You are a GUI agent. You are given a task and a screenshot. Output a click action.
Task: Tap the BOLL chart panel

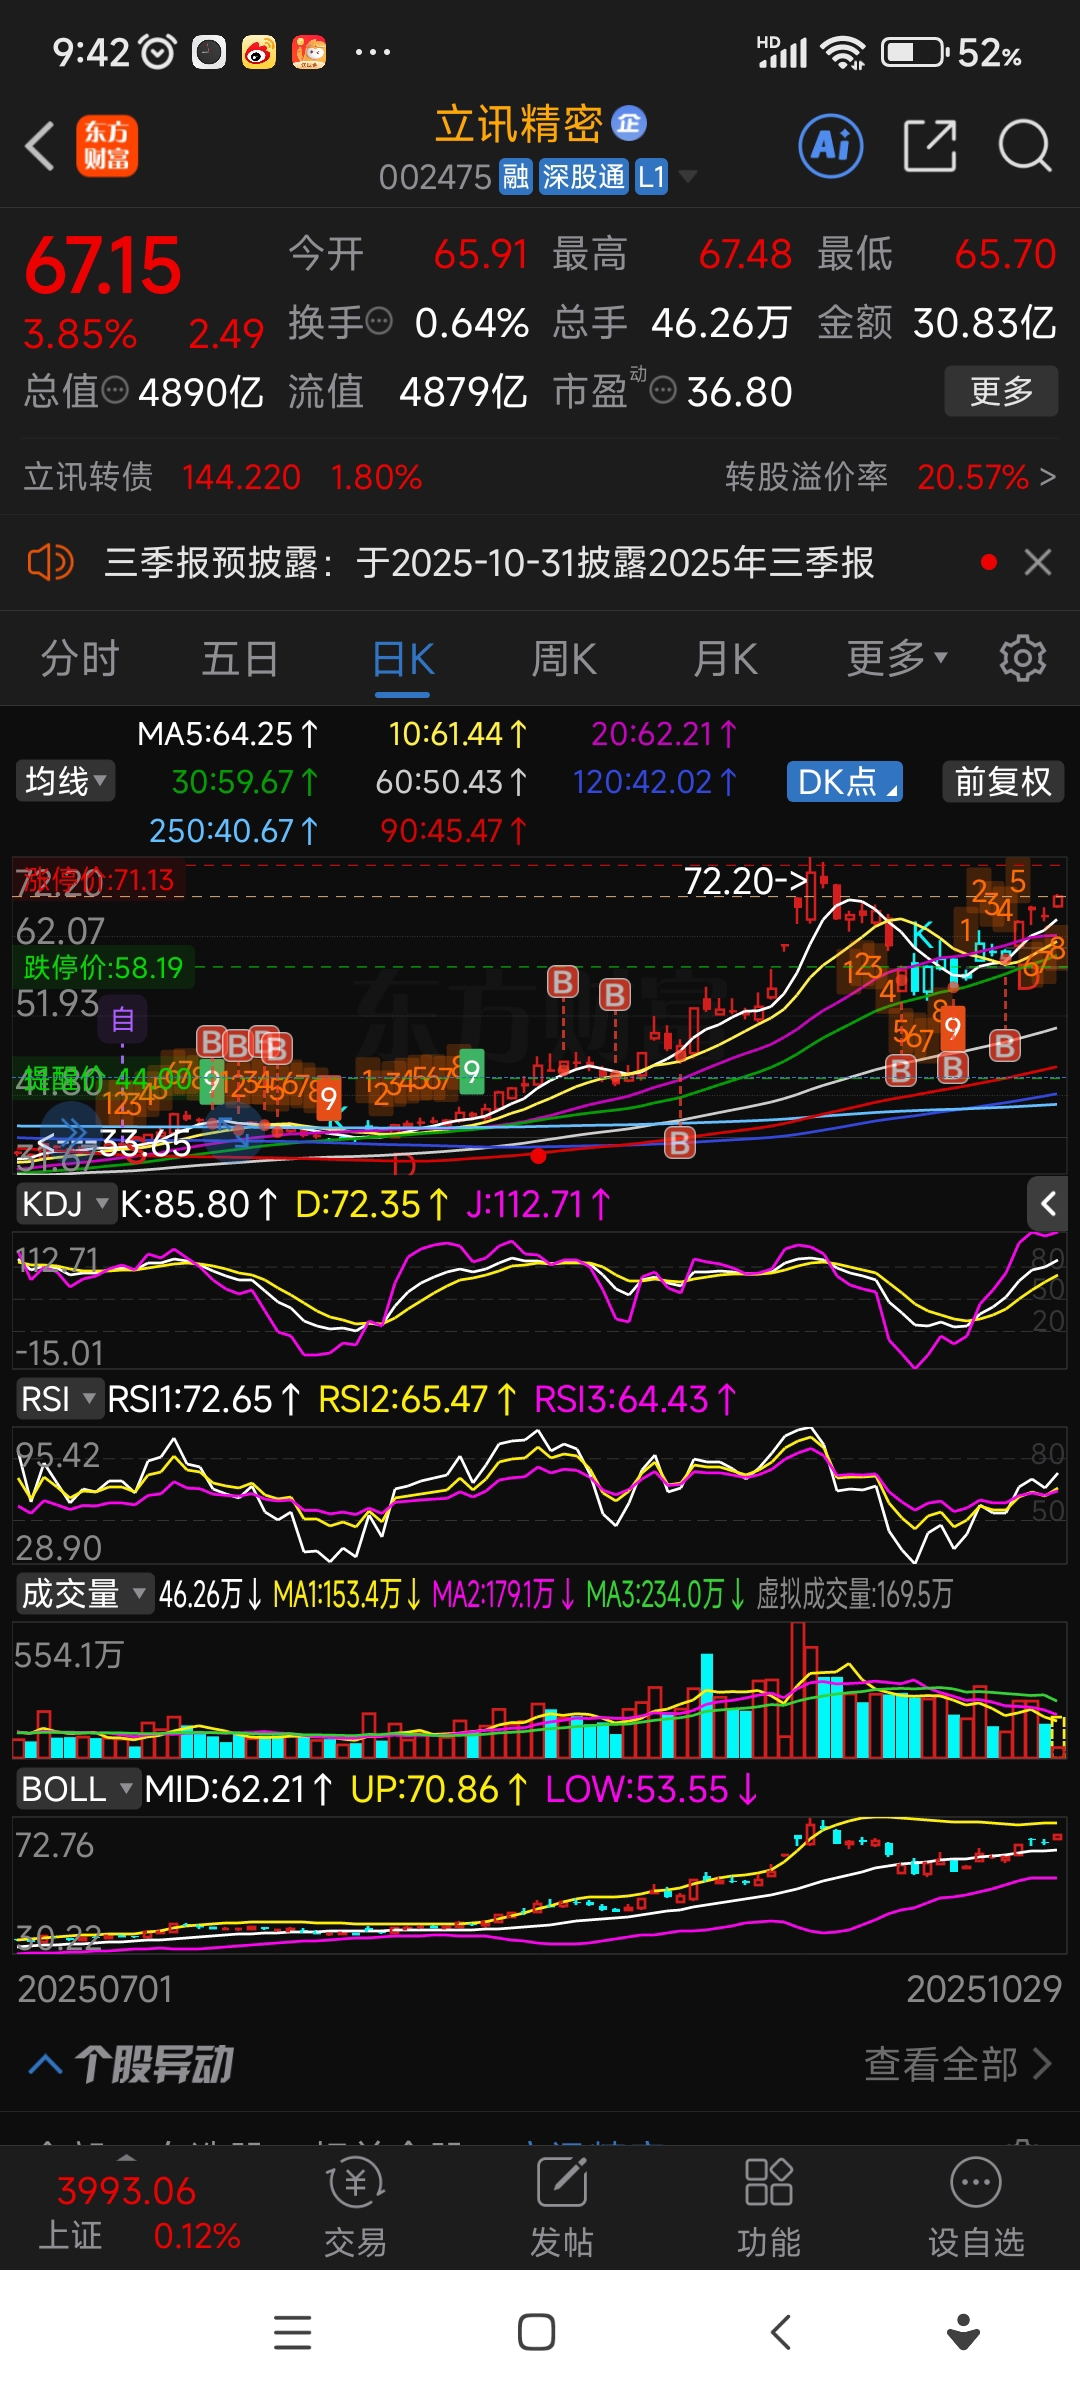click(x=539, y=1885)
